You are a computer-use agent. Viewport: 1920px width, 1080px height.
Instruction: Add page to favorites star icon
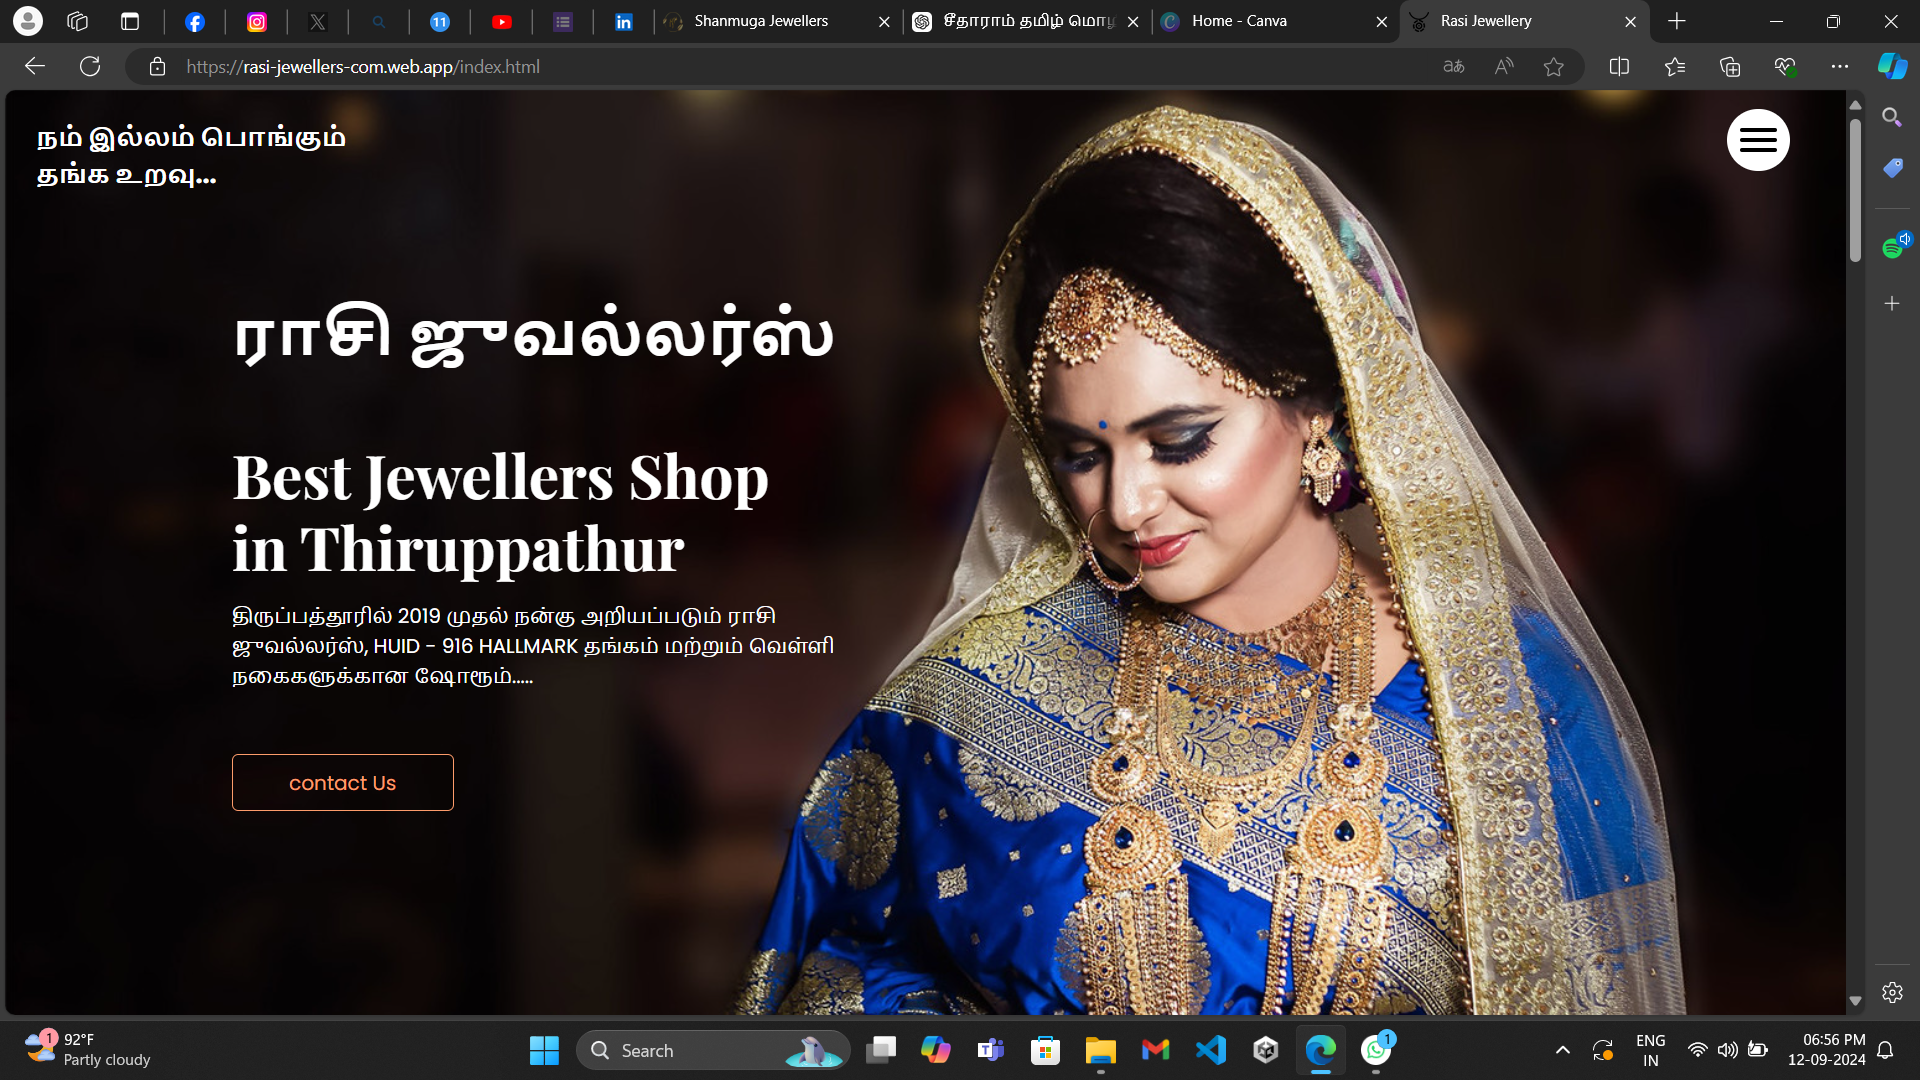[1553, 66]
